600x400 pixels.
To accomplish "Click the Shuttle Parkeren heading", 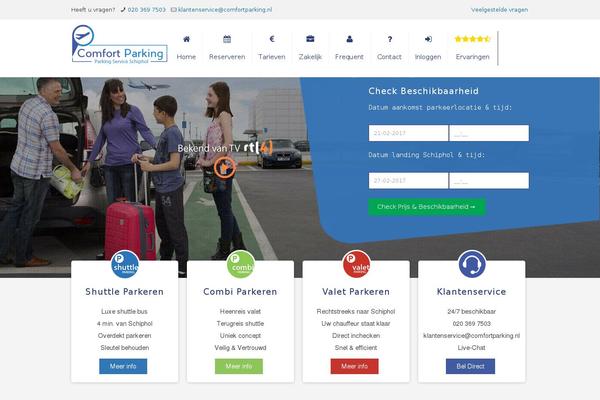I will tap(125, 292).
